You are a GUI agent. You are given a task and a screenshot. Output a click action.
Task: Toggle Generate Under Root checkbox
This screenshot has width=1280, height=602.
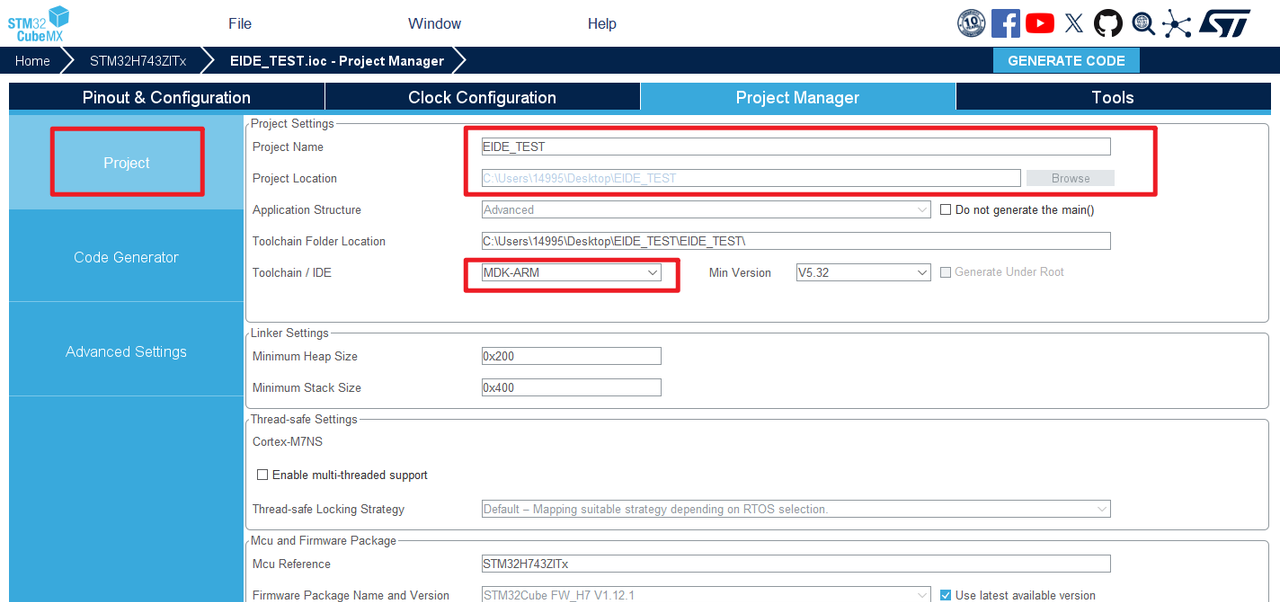coord(946,272)
